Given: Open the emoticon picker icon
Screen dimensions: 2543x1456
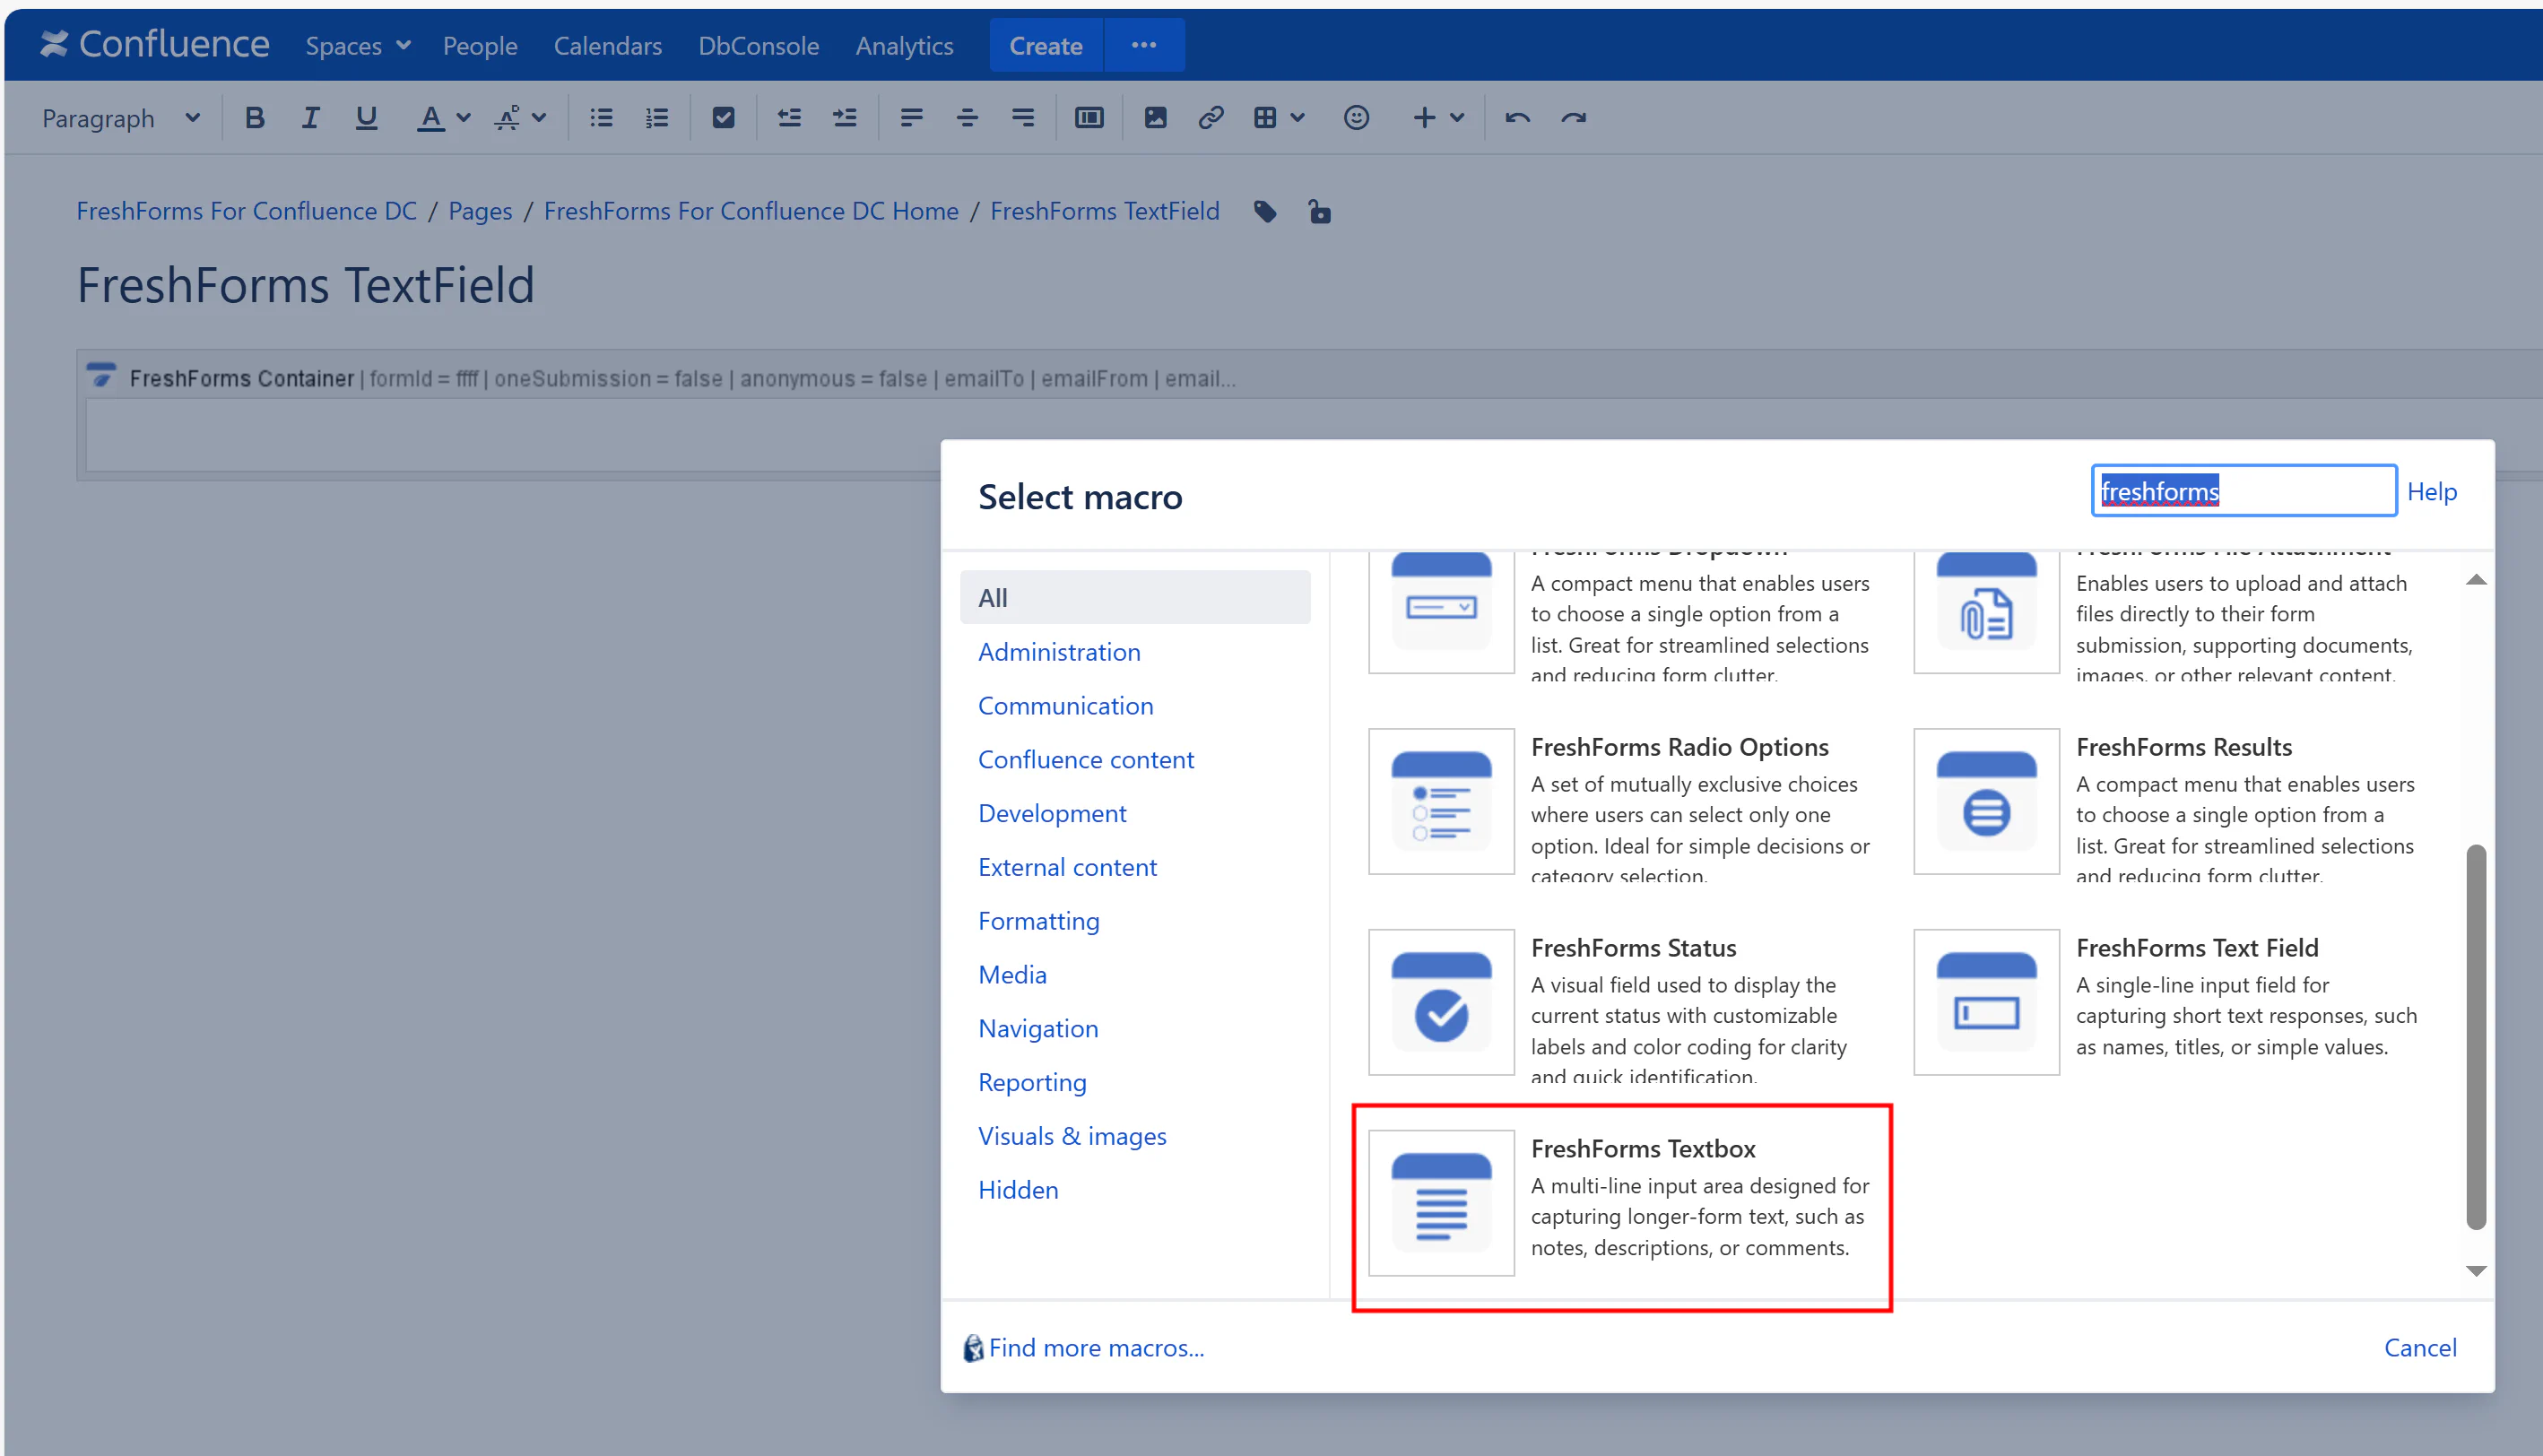Looking at the screenshot, I should point(1355,118).
